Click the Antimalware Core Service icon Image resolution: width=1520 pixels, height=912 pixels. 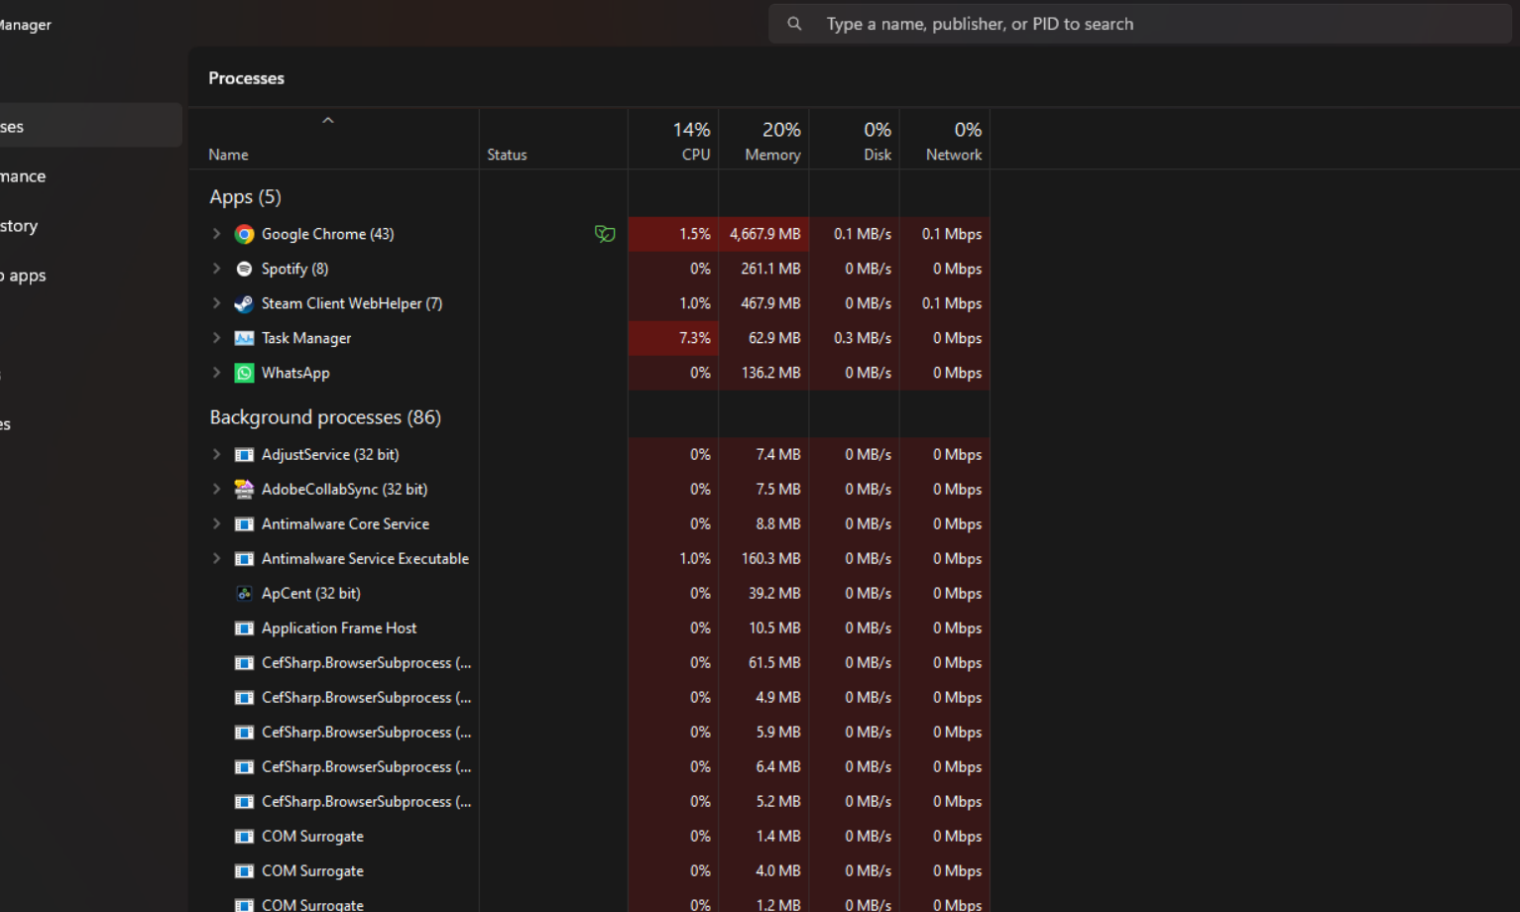pos(244,524)
